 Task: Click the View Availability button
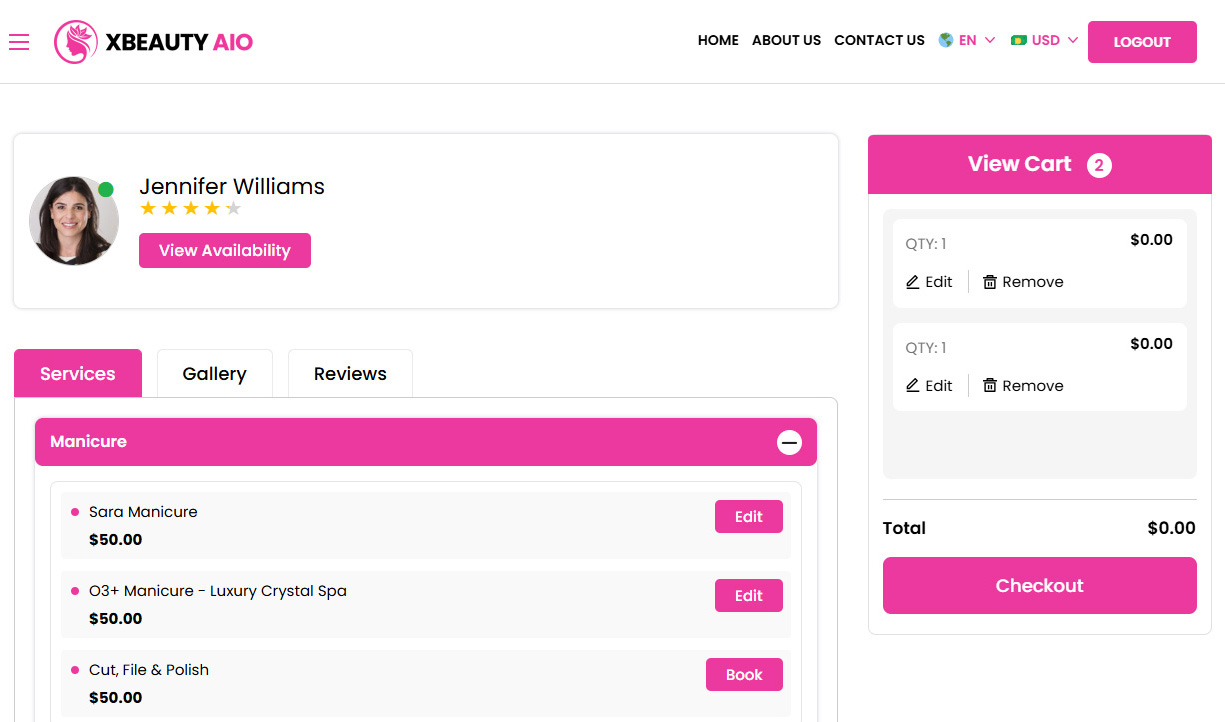coord(225,251)
